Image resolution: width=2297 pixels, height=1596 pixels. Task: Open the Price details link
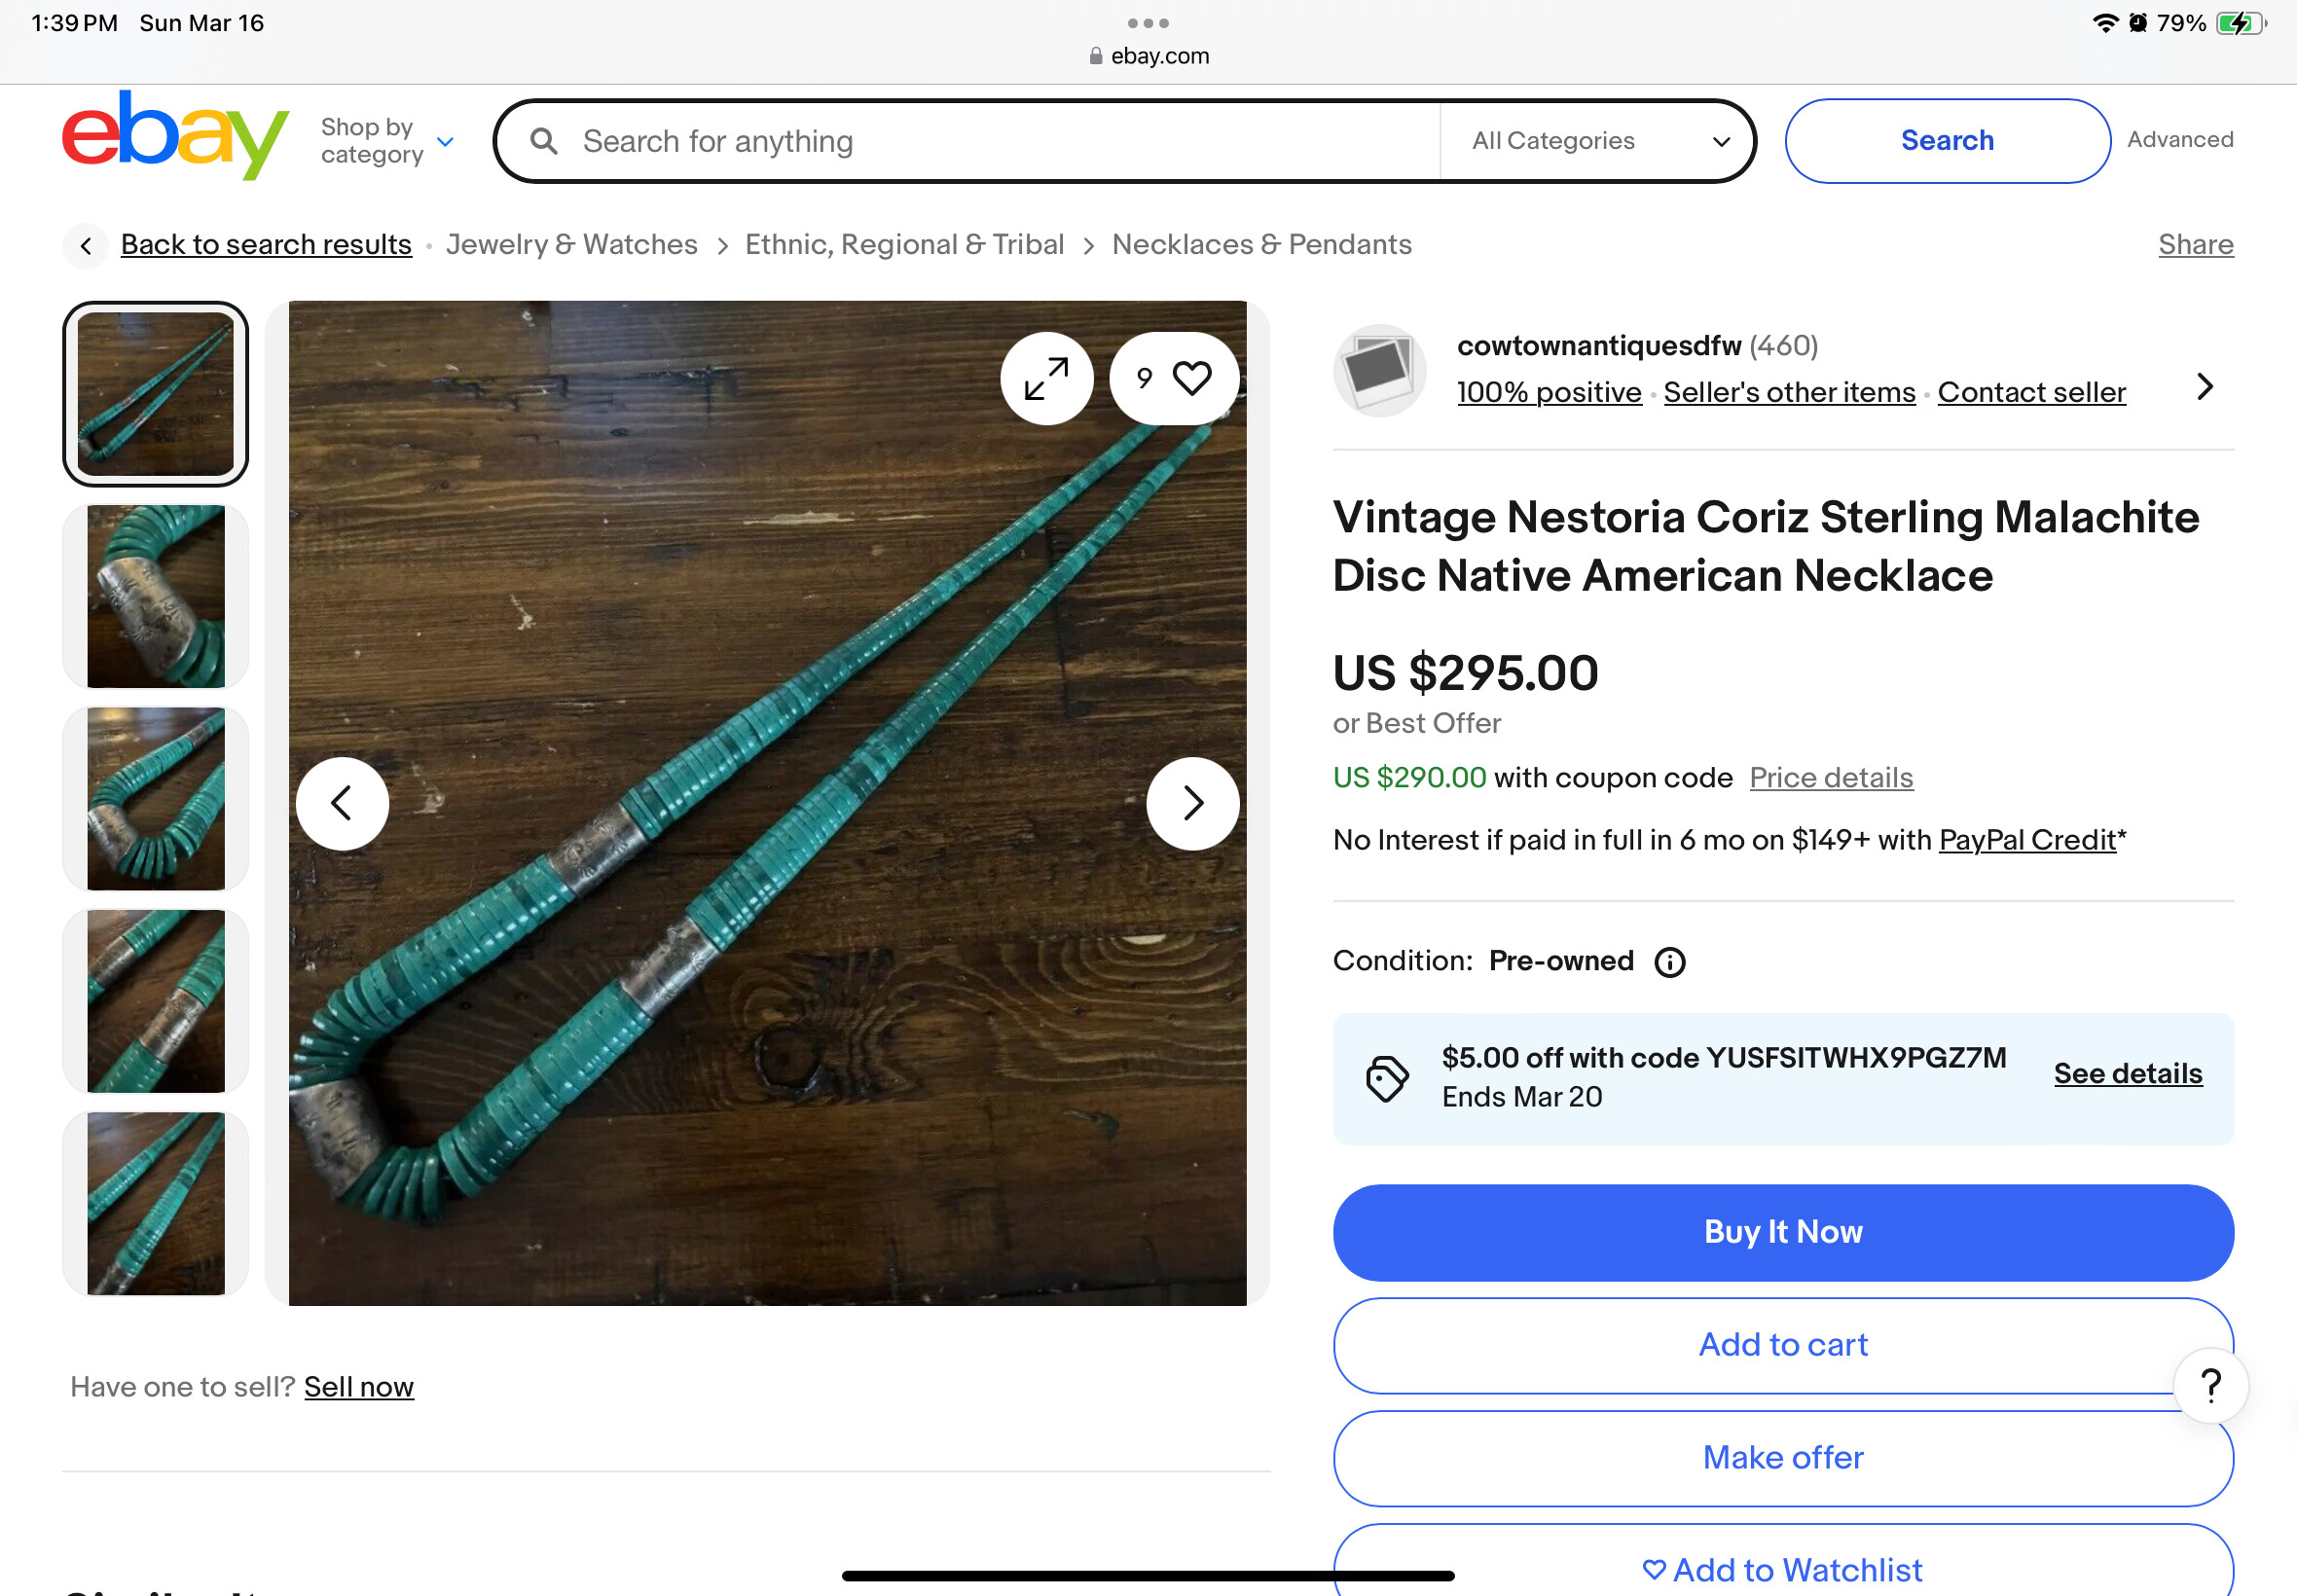(x=1831, y=778)
